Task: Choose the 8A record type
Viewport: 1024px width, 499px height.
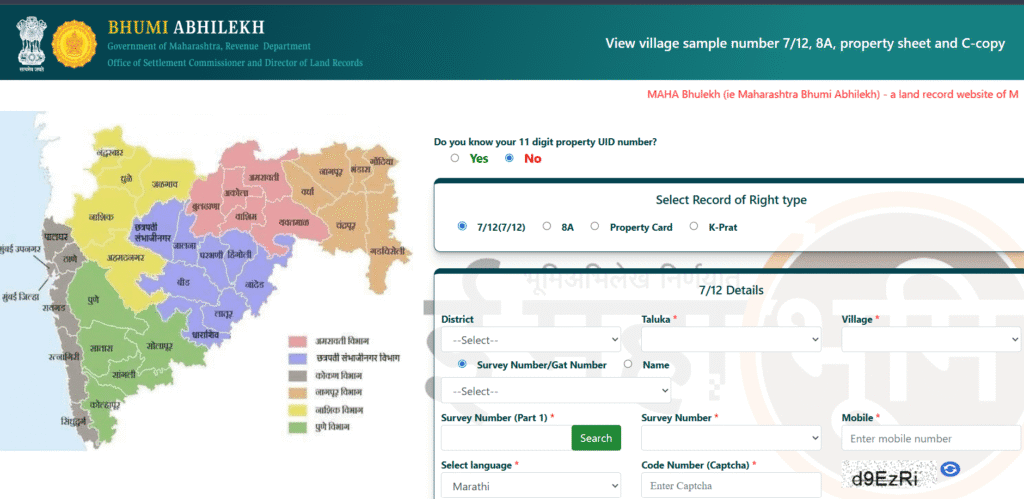Action: 547,227
